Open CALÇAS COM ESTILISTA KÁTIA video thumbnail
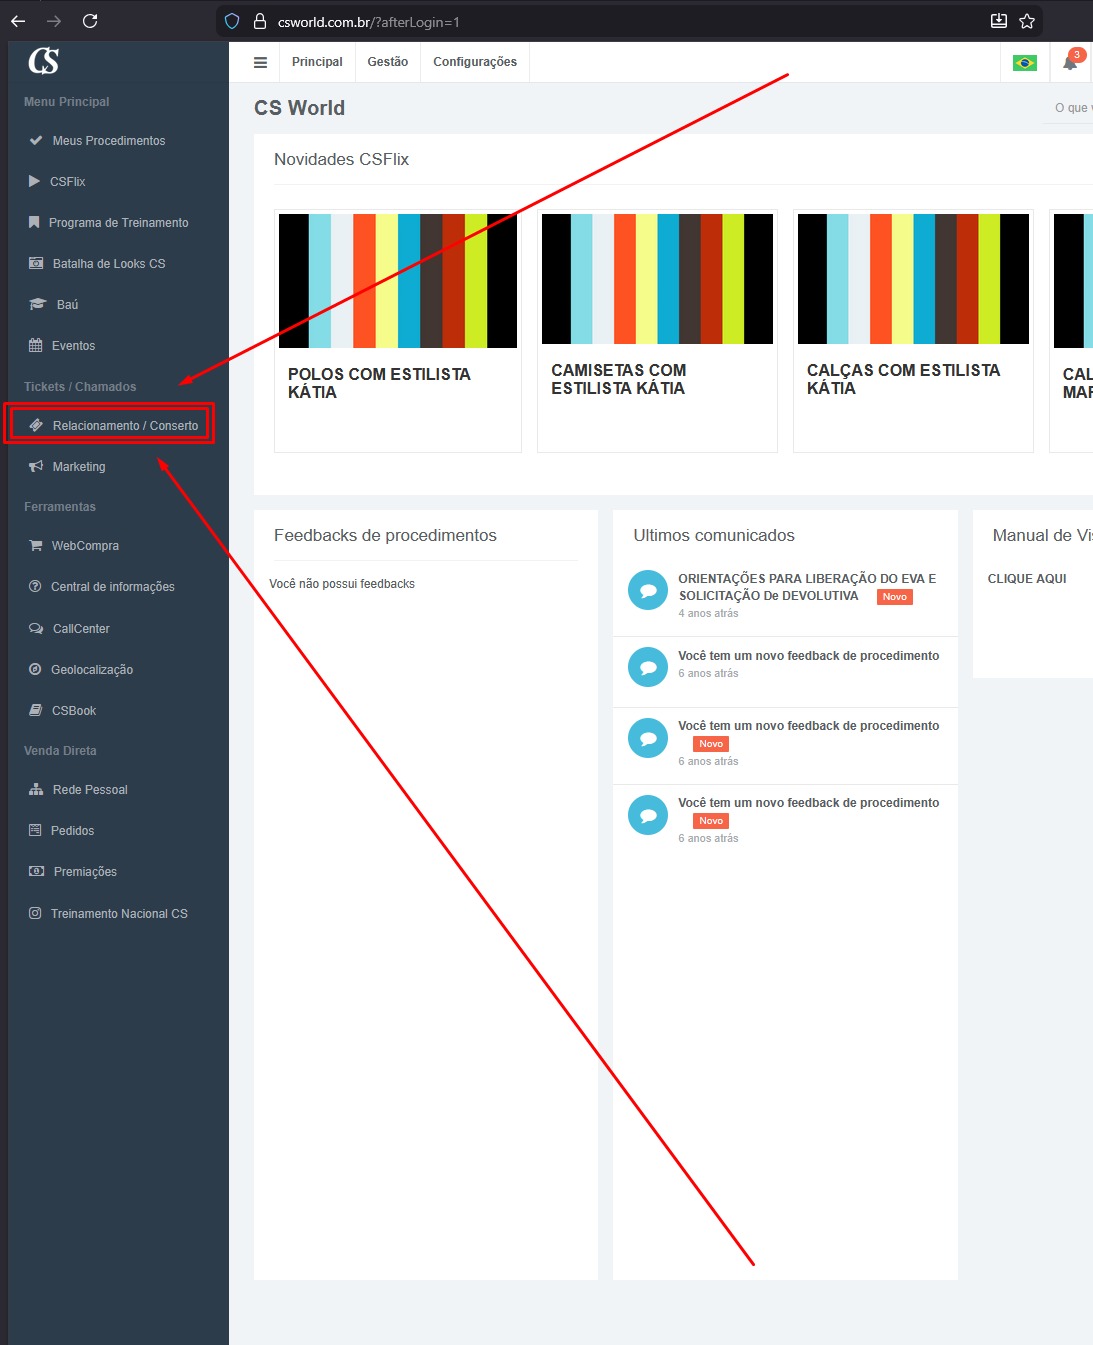The image size is (1093, 1345). [913, 278]
